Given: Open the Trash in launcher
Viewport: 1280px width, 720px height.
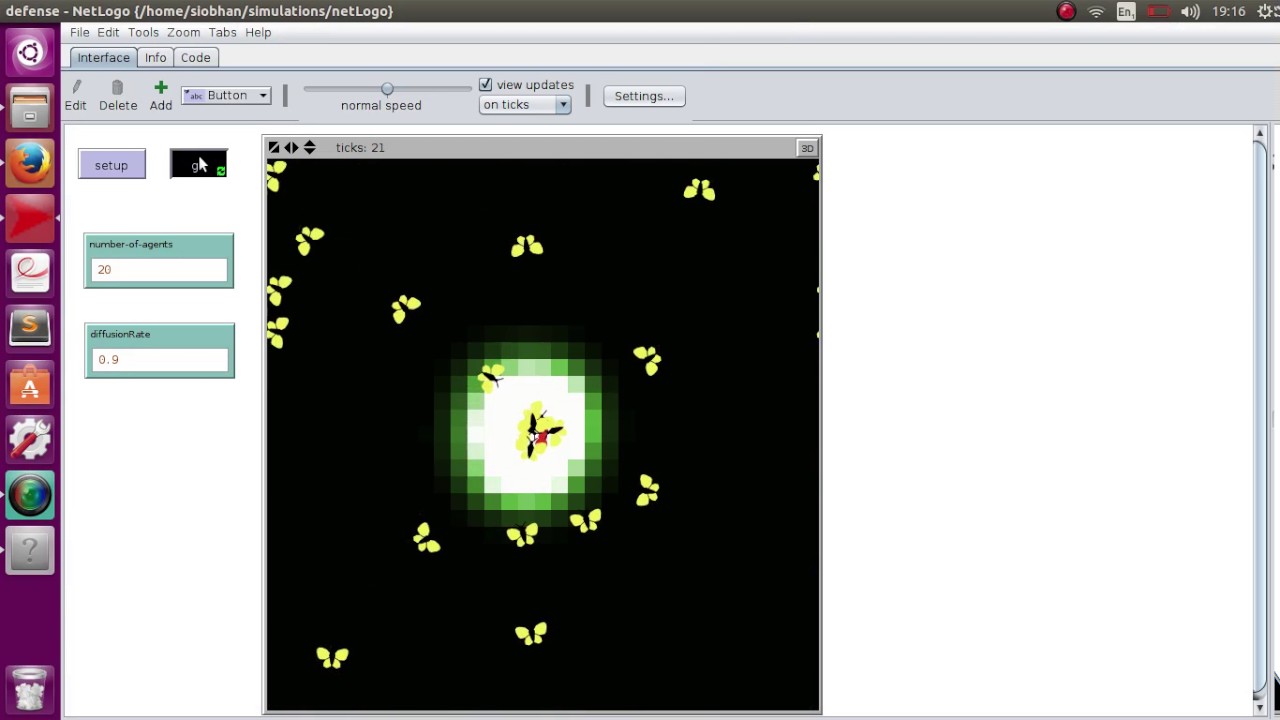Looking at the screenshot, I should coord(30,689).
